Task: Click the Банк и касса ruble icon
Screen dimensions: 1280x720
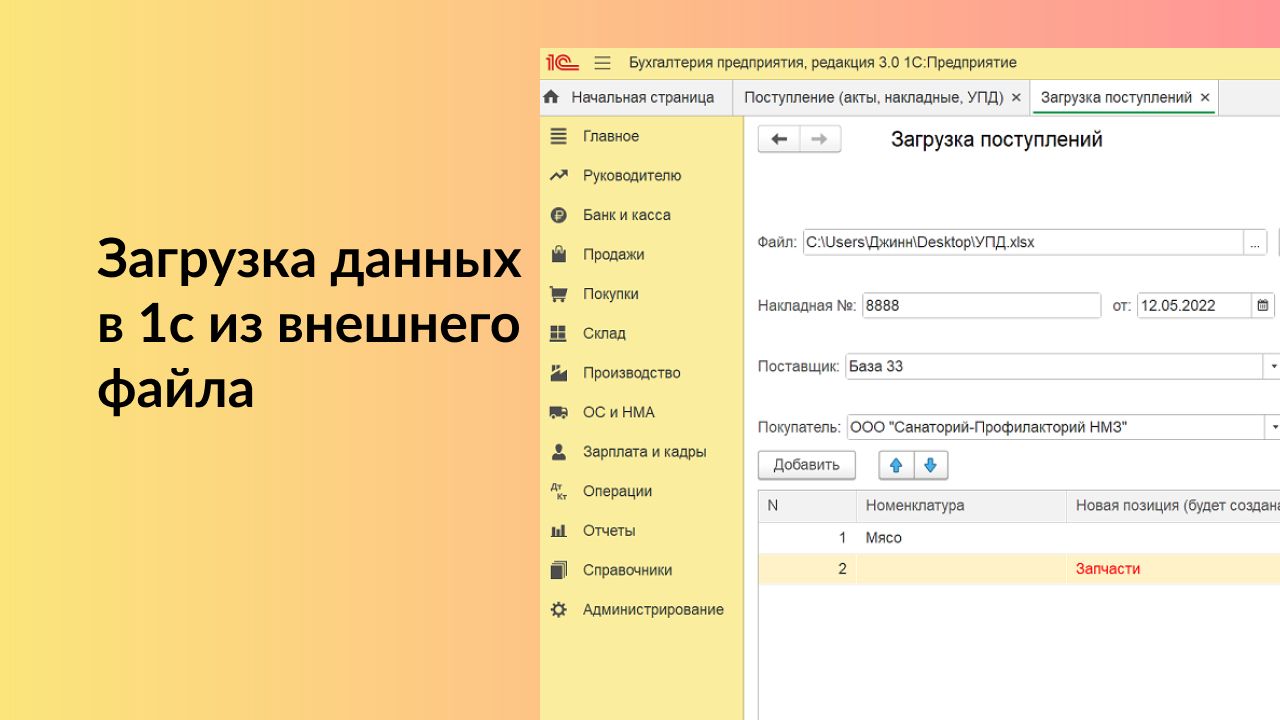Action: 559,215
